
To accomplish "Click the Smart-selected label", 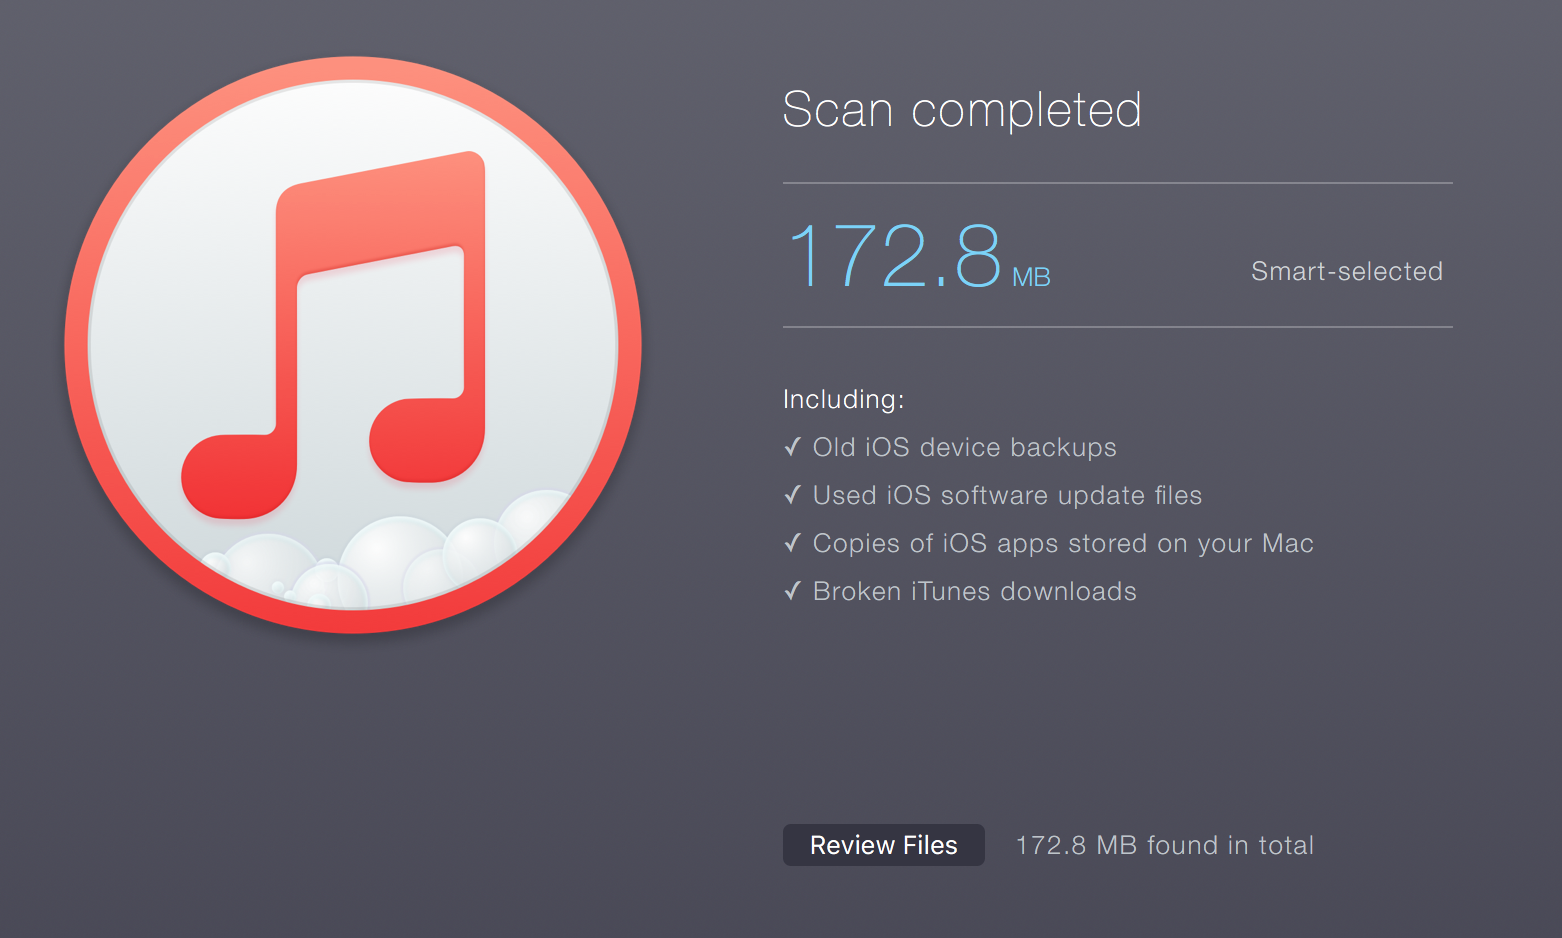I will pyautogui.click(x=1346, y=271).
